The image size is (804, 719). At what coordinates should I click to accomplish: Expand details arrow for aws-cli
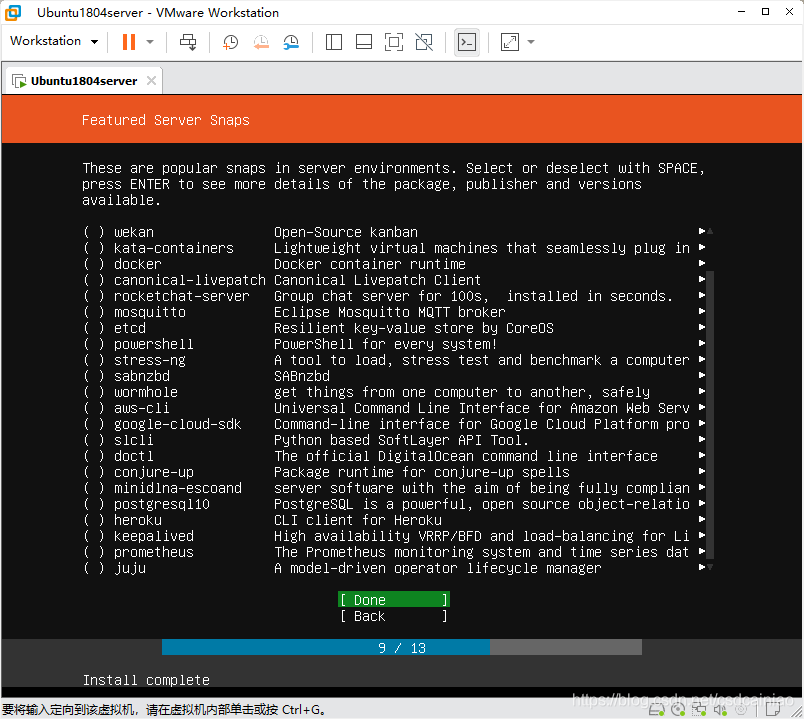point(702,407)
